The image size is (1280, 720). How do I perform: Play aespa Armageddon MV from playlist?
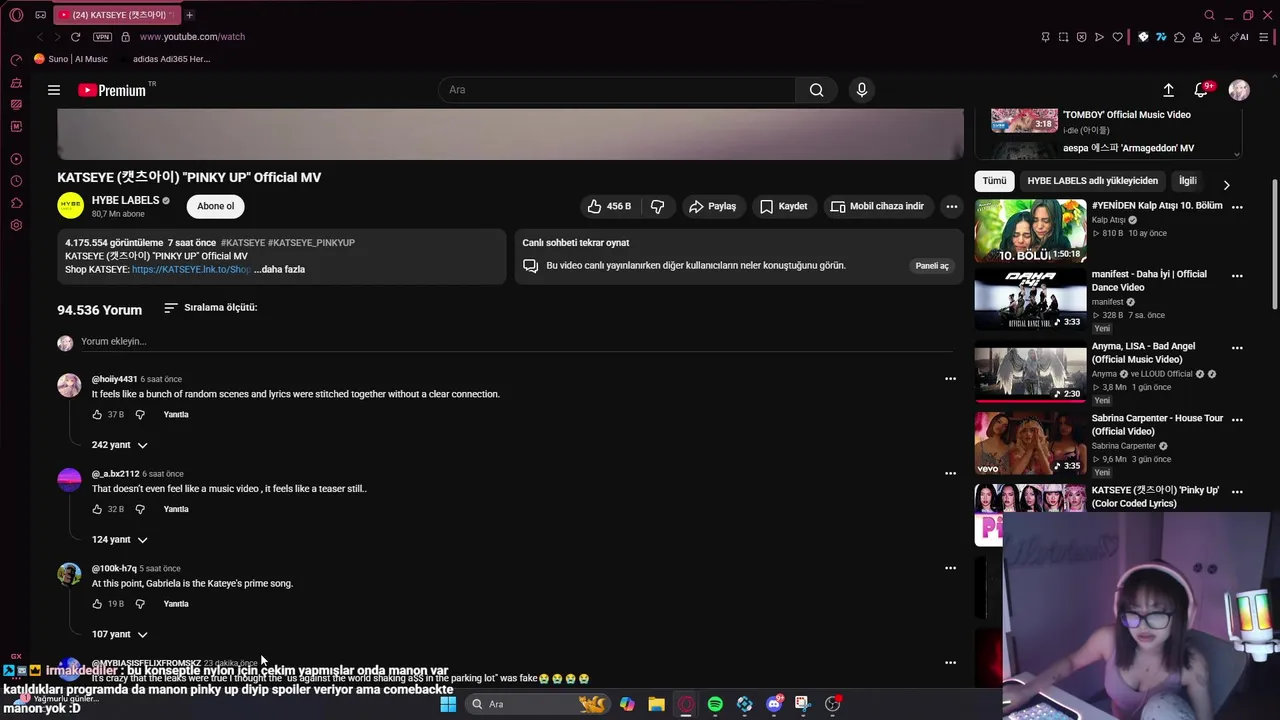1129,148
